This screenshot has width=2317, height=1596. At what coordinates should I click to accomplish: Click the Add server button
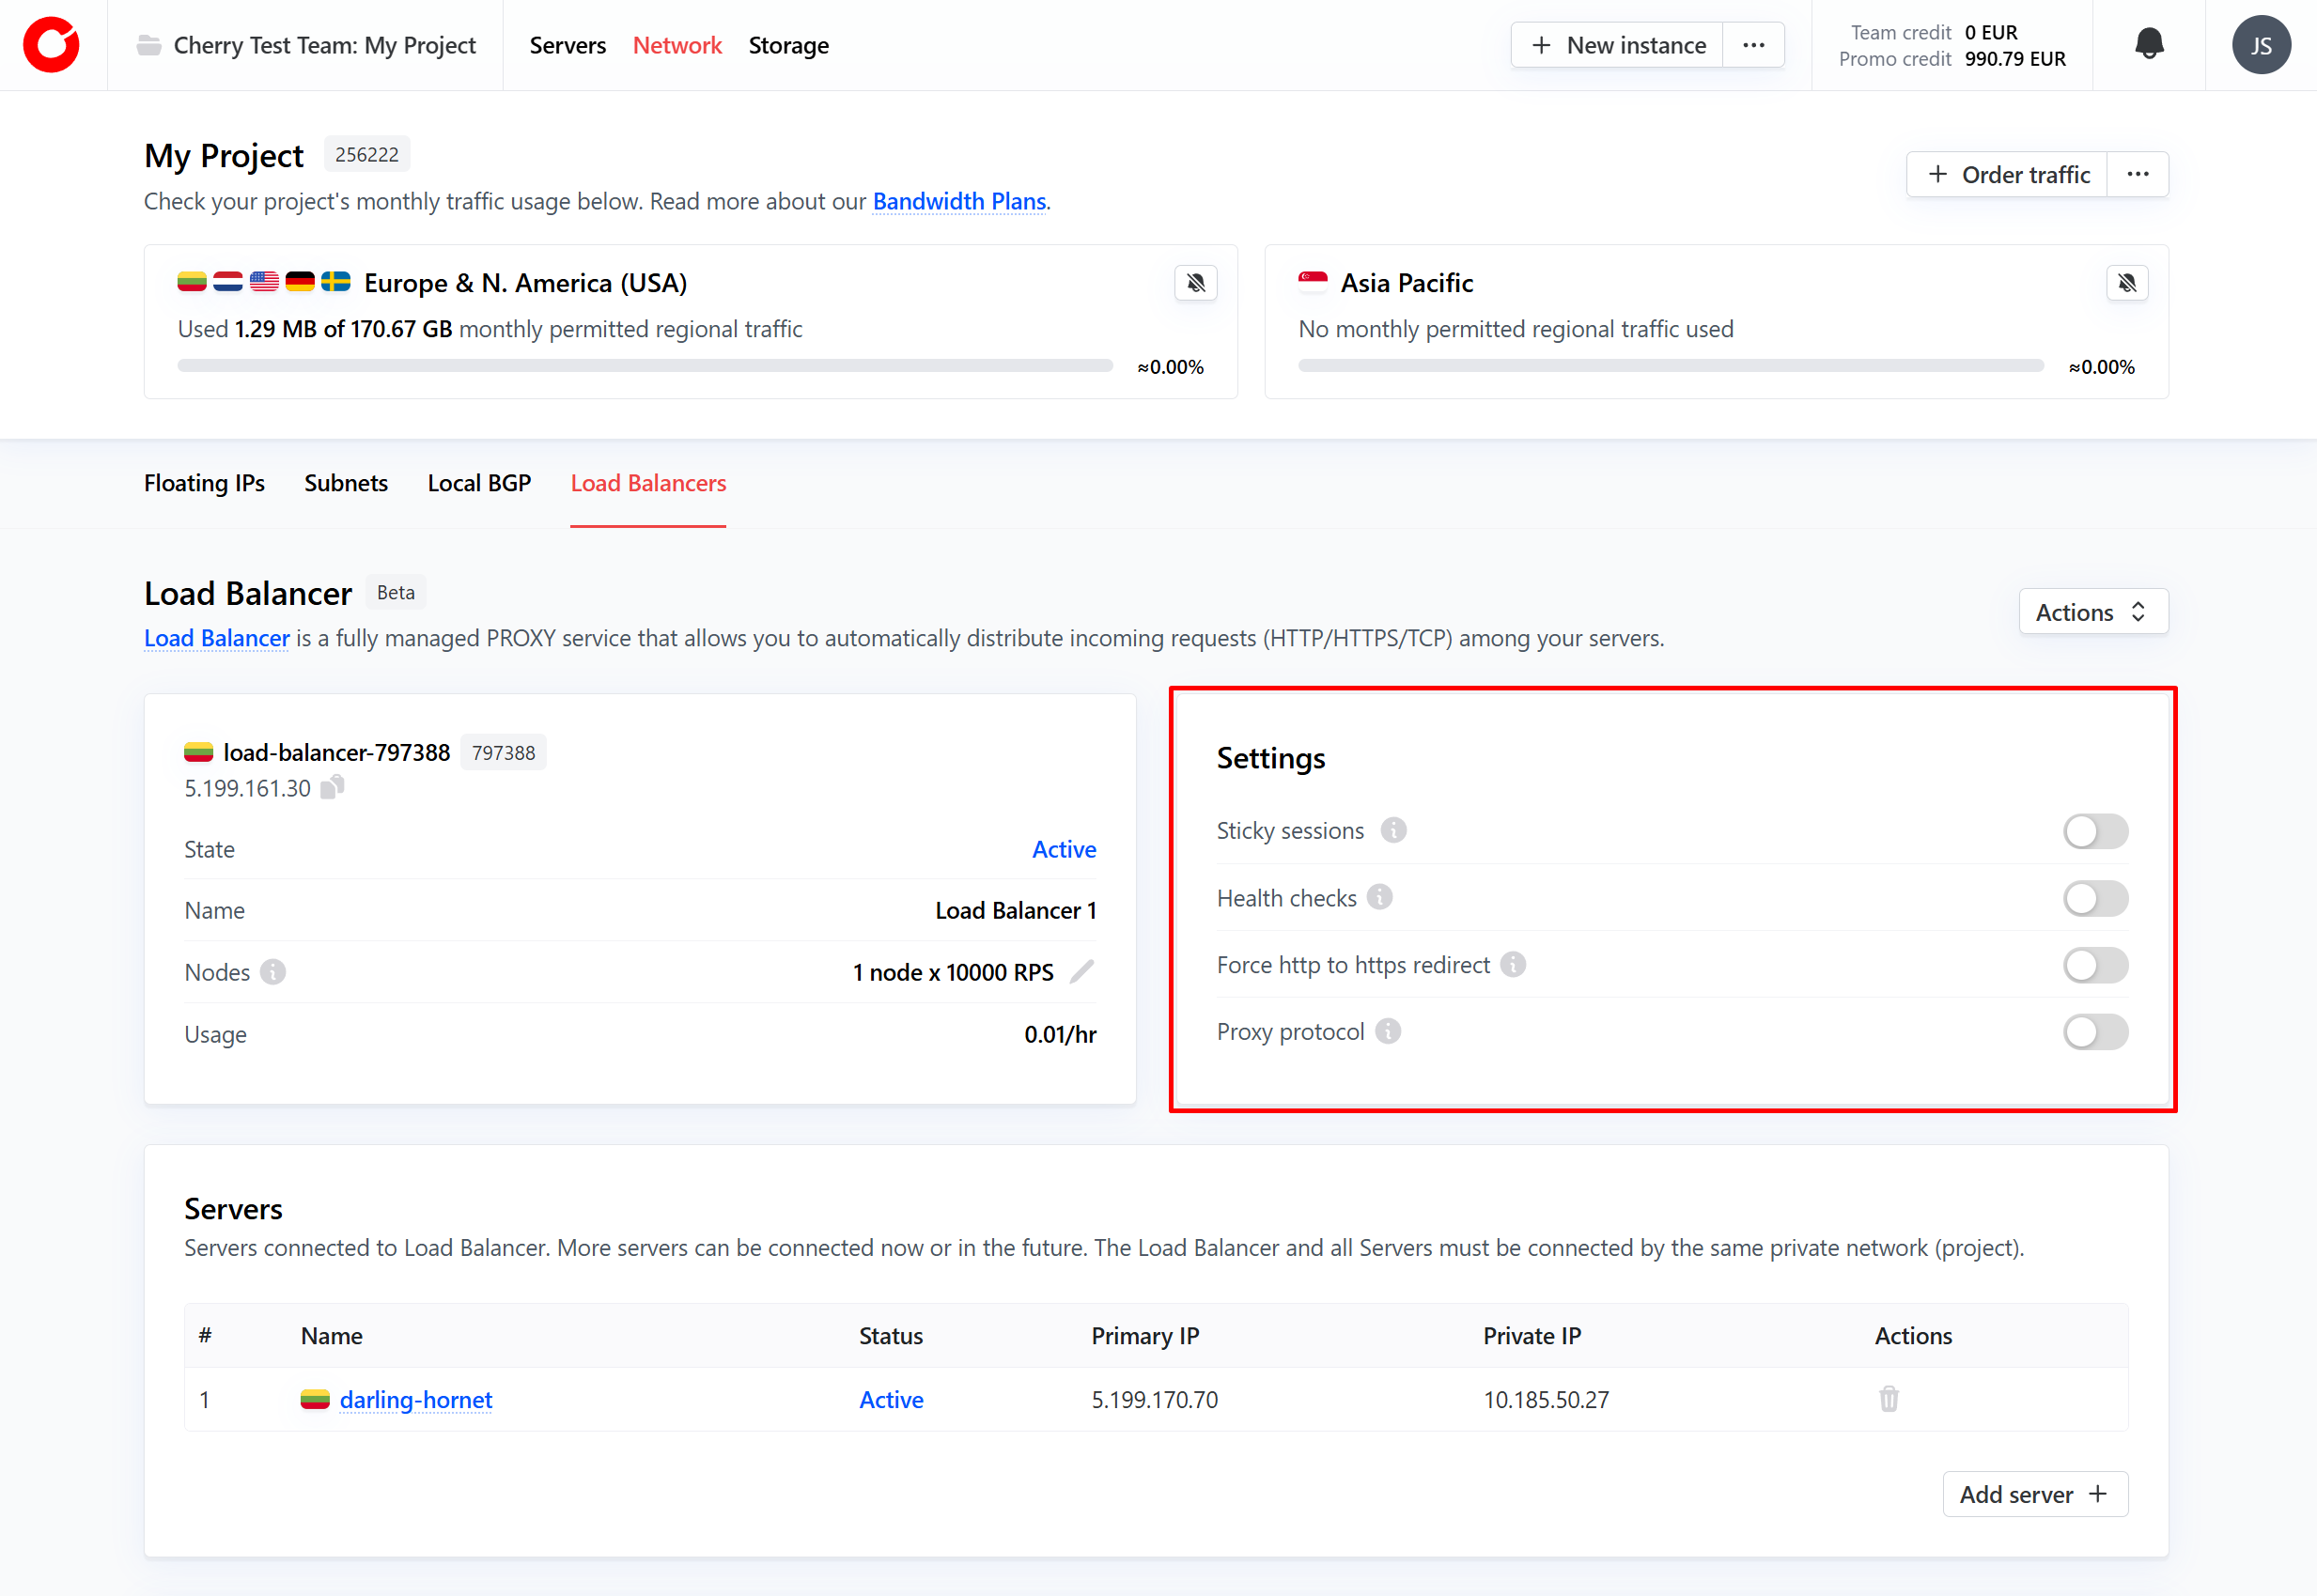coord(2034,1494)
